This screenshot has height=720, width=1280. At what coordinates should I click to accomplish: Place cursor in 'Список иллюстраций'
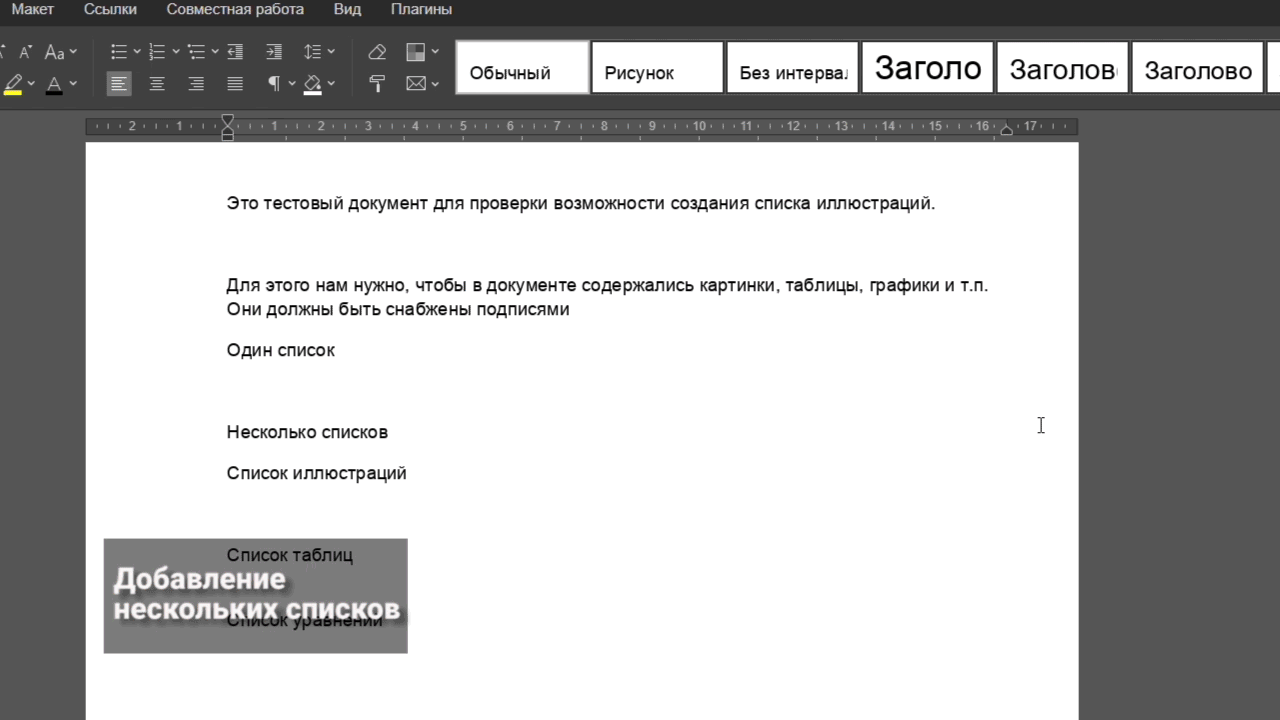[x=316, y=473]
